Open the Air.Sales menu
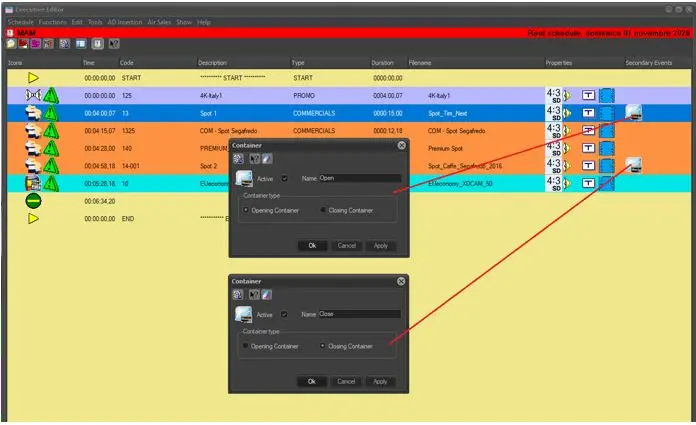 (x=159, y=21)
